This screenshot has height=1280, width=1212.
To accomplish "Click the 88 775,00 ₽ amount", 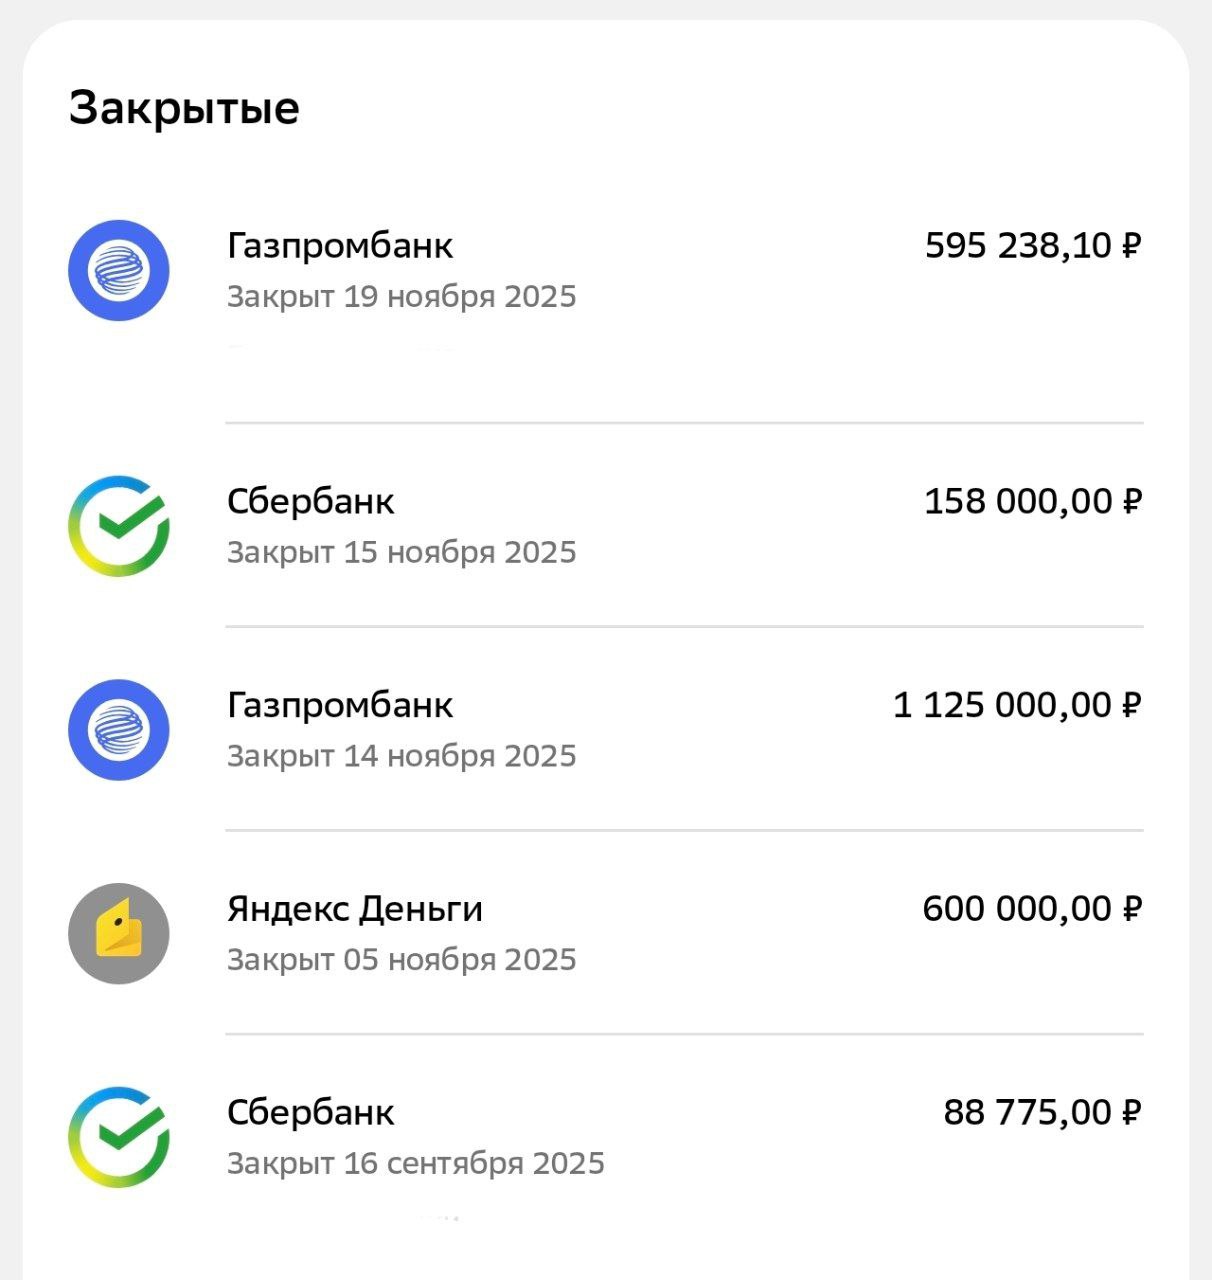I will [x=1042, y=1112].
